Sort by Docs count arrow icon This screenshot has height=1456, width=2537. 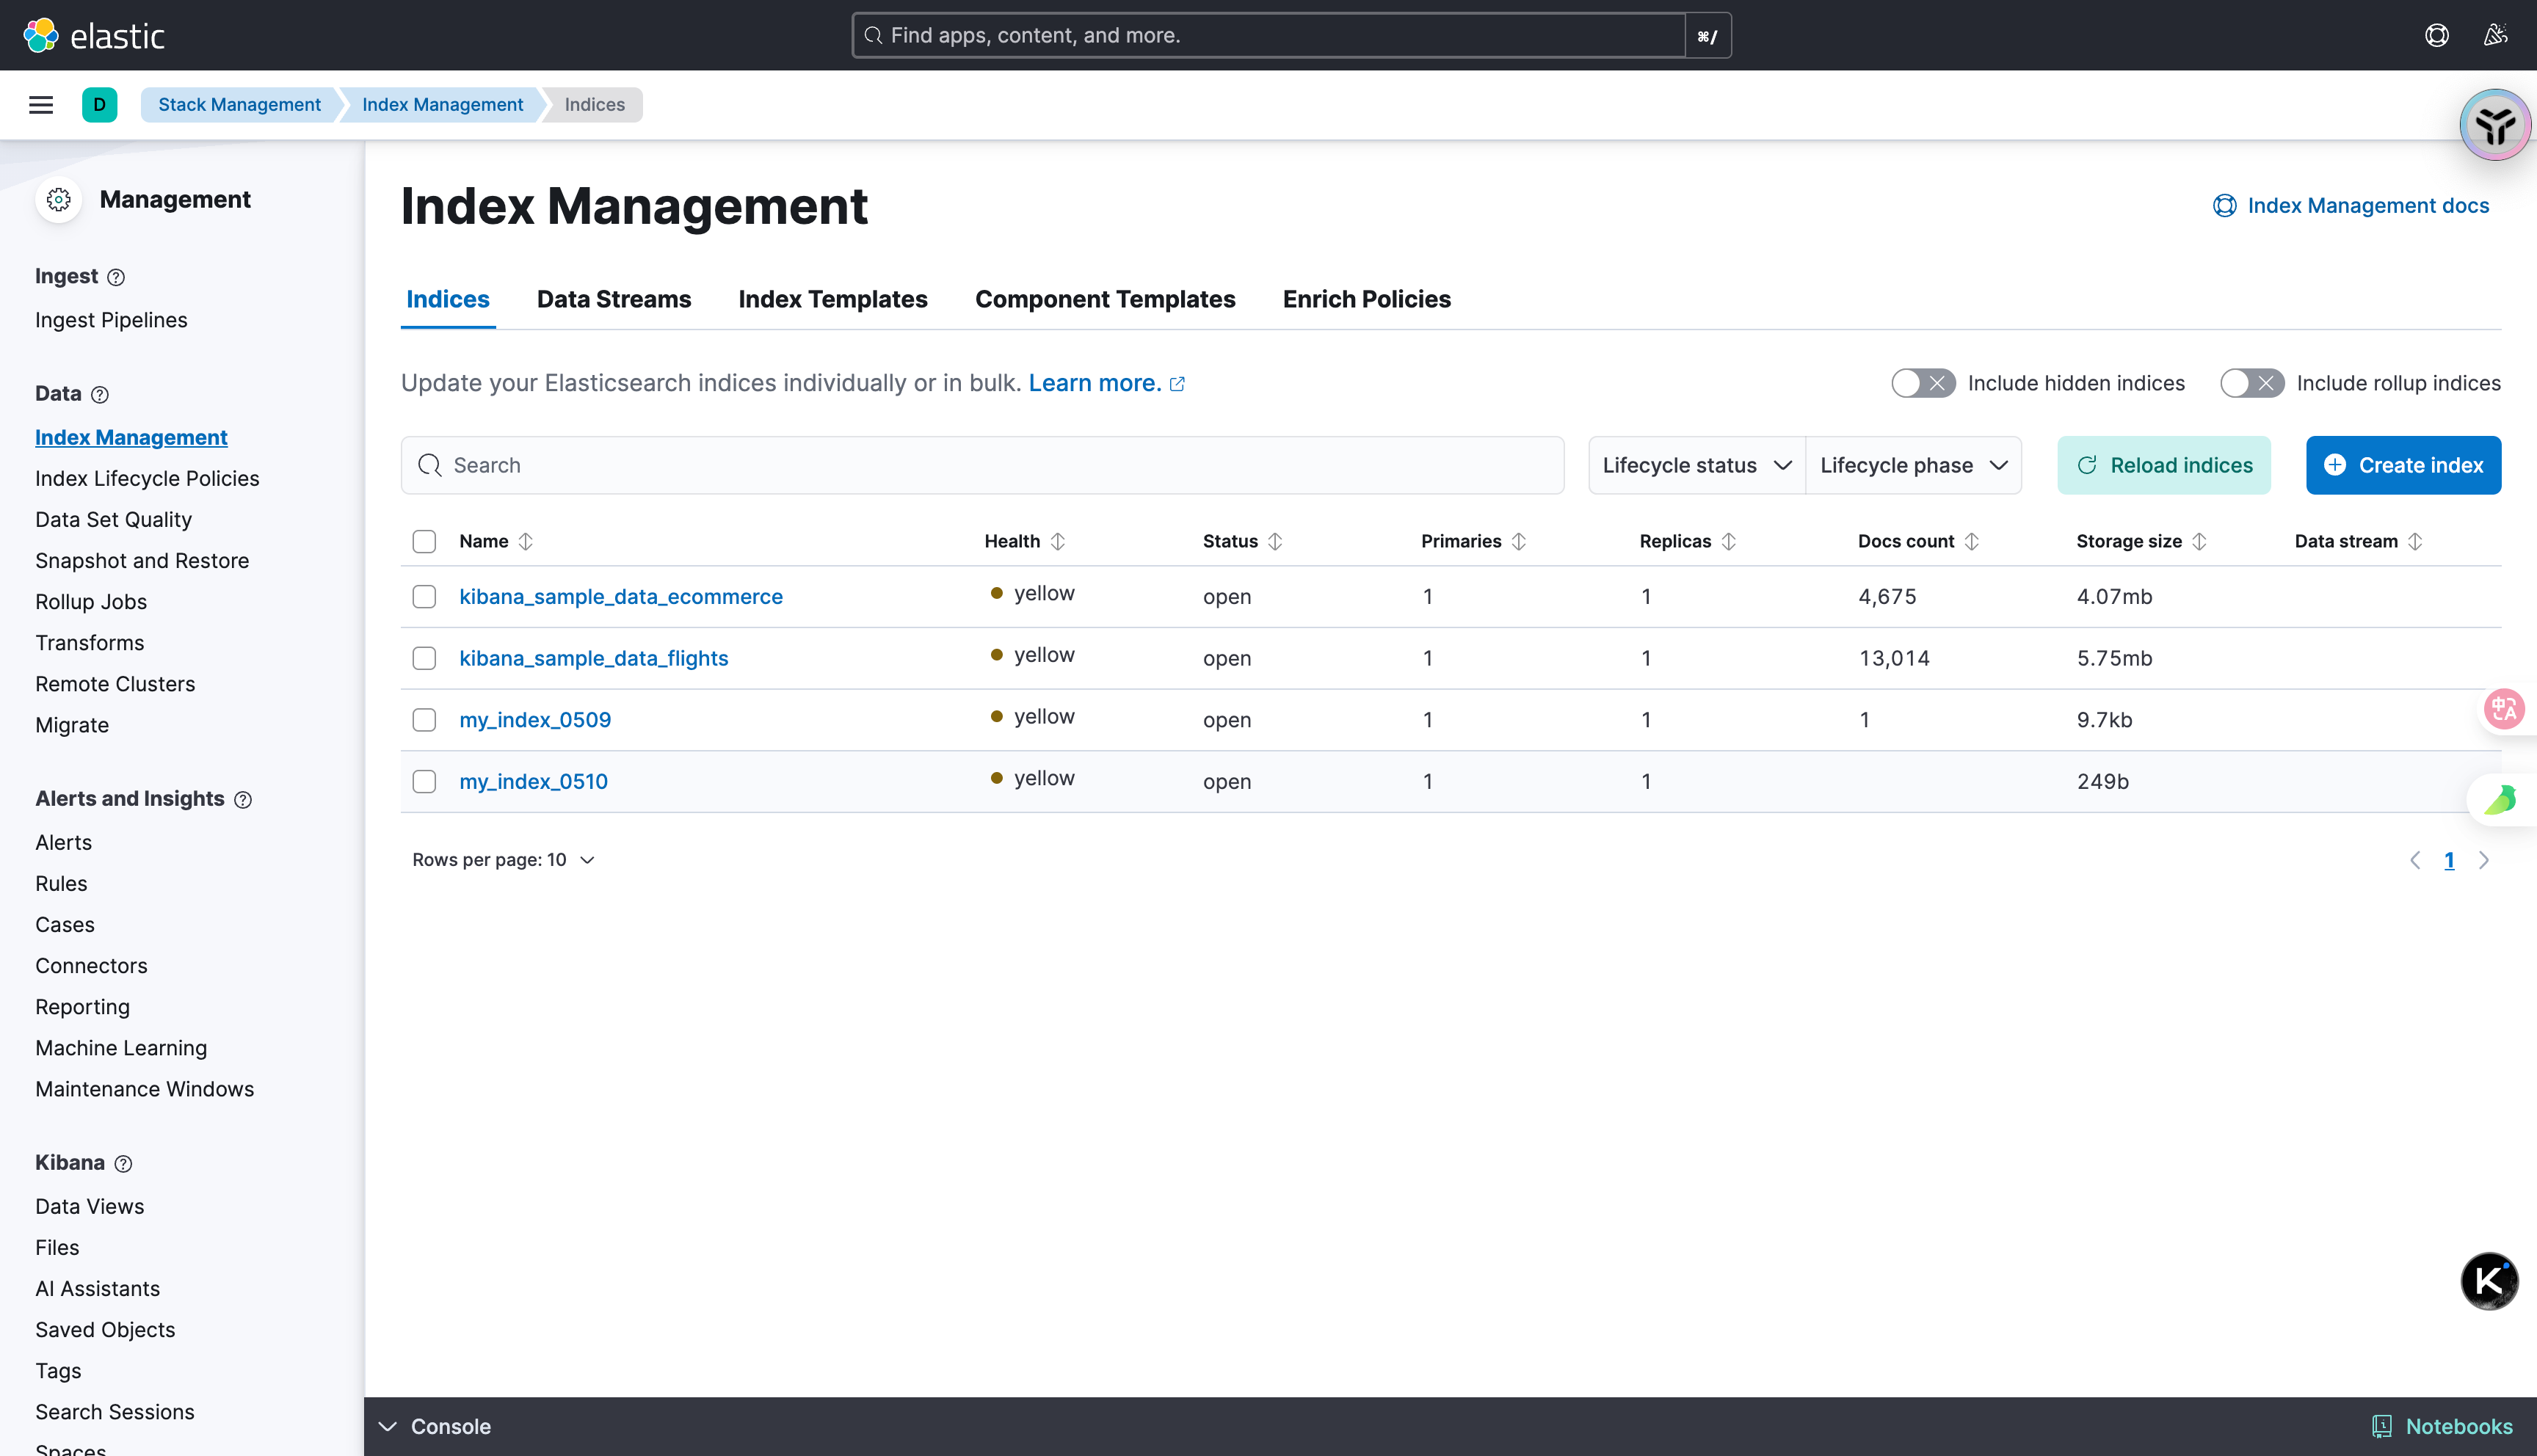click(1971, 541)
